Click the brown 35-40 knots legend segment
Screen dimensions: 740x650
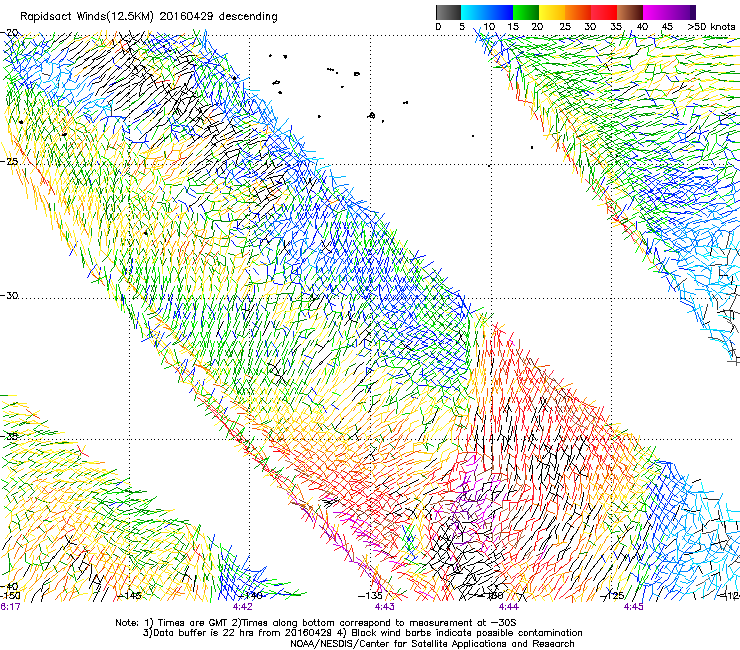[x=630, y=12]
